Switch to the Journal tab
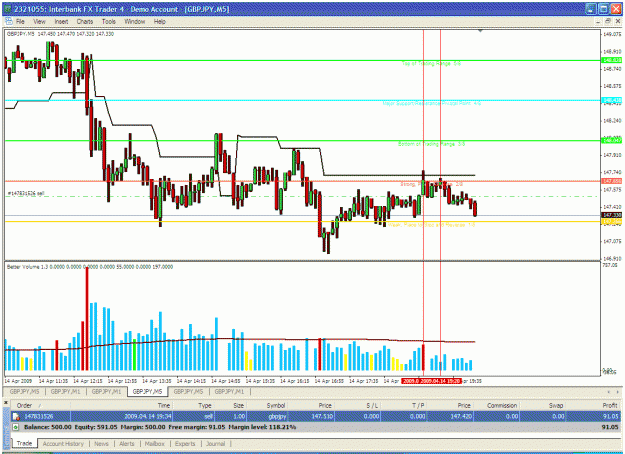 click(215, 444)
